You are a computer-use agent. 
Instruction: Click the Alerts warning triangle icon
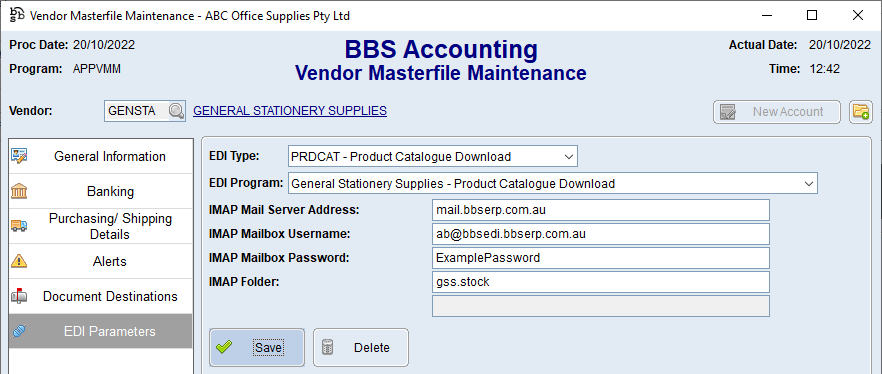pyautogui.click(x=19, y=261)
